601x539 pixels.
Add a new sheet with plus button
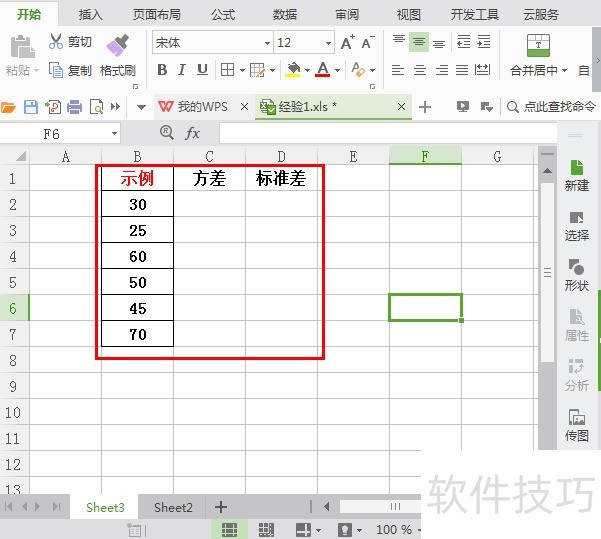(x=221, y=507)
